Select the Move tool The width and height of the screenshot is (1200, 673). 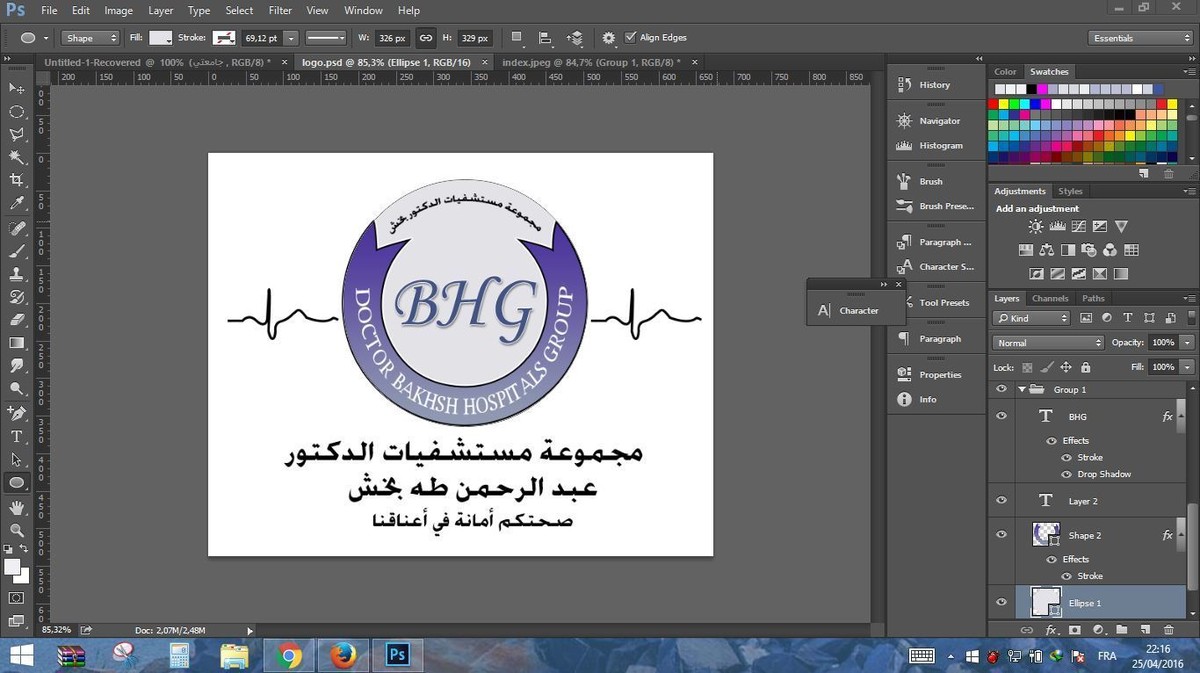tap(17, 89)
